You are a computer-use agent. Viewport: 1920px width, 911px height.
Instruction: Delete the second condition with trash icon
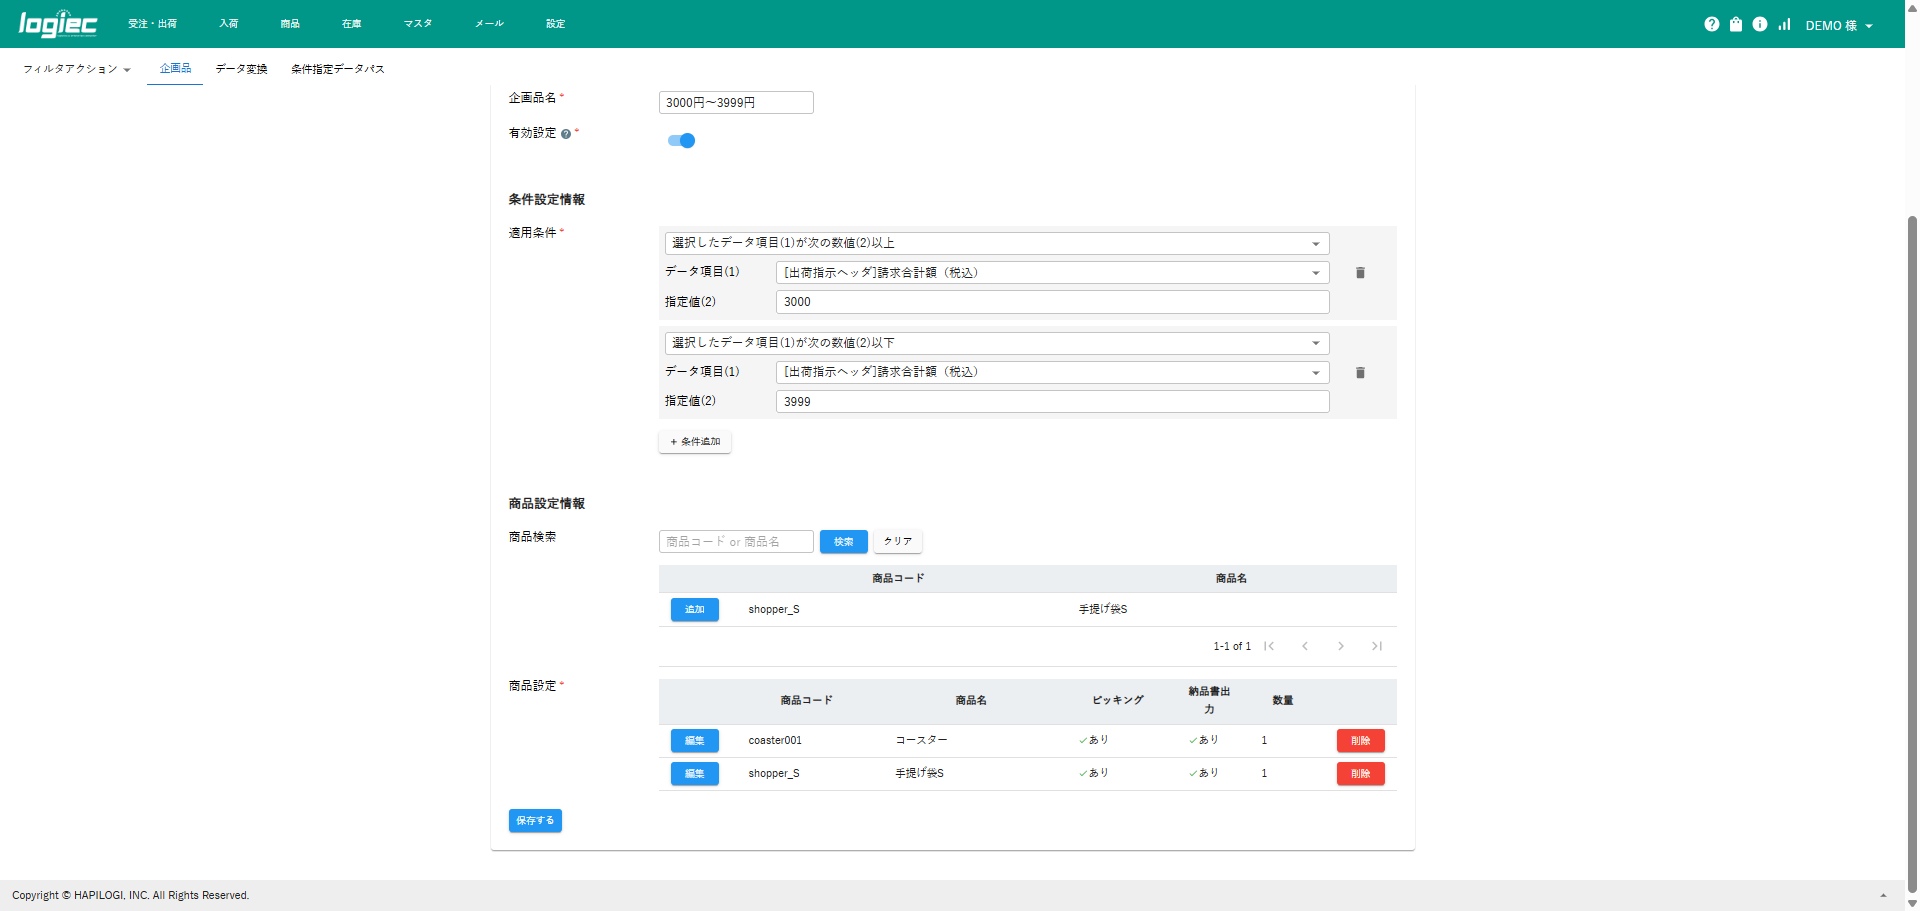tap(1360, 373)
